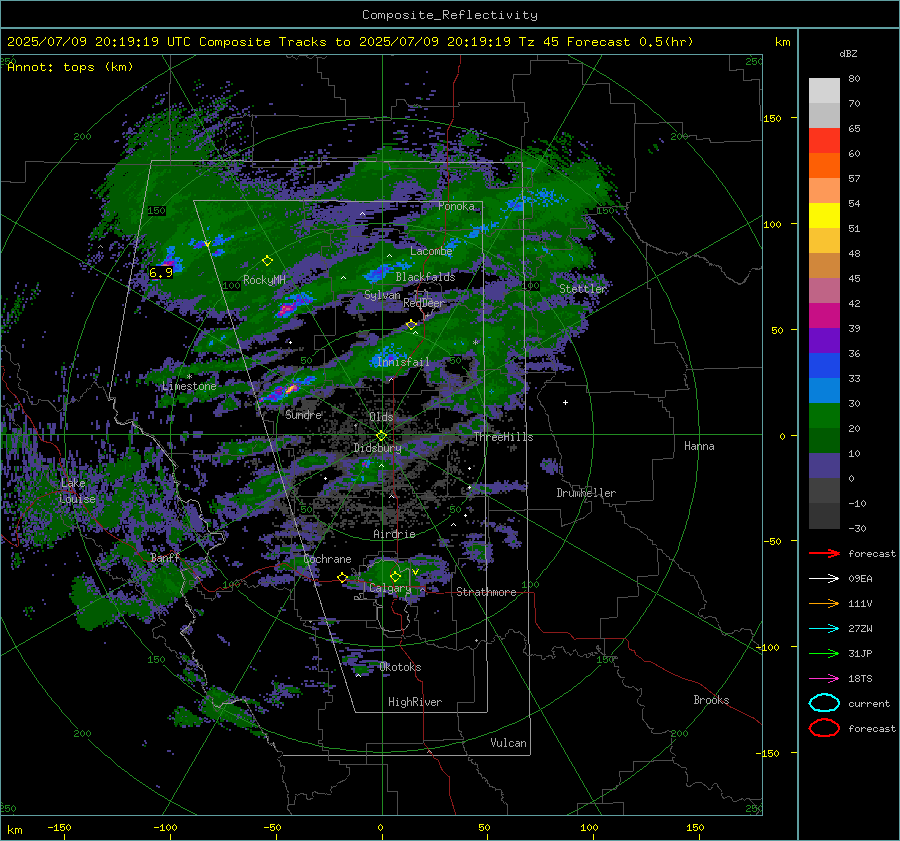
Task: Click the dBZ legend heading
Action: 848,53
